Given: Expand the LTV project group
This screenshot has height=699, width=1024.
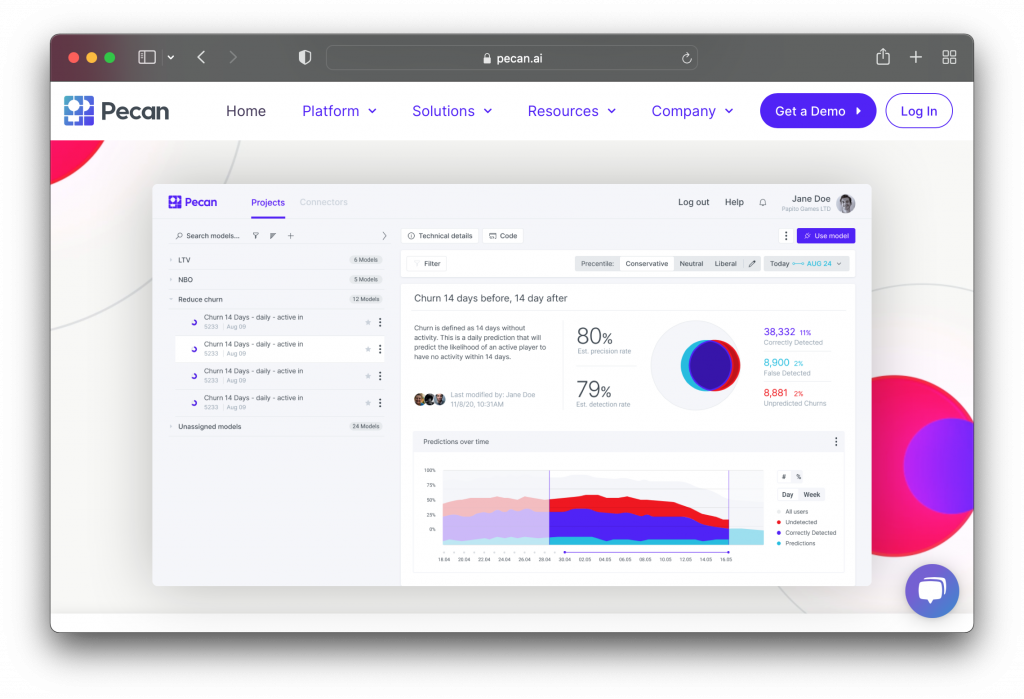Looking at the screenshot, I should (x=171, y=260).
